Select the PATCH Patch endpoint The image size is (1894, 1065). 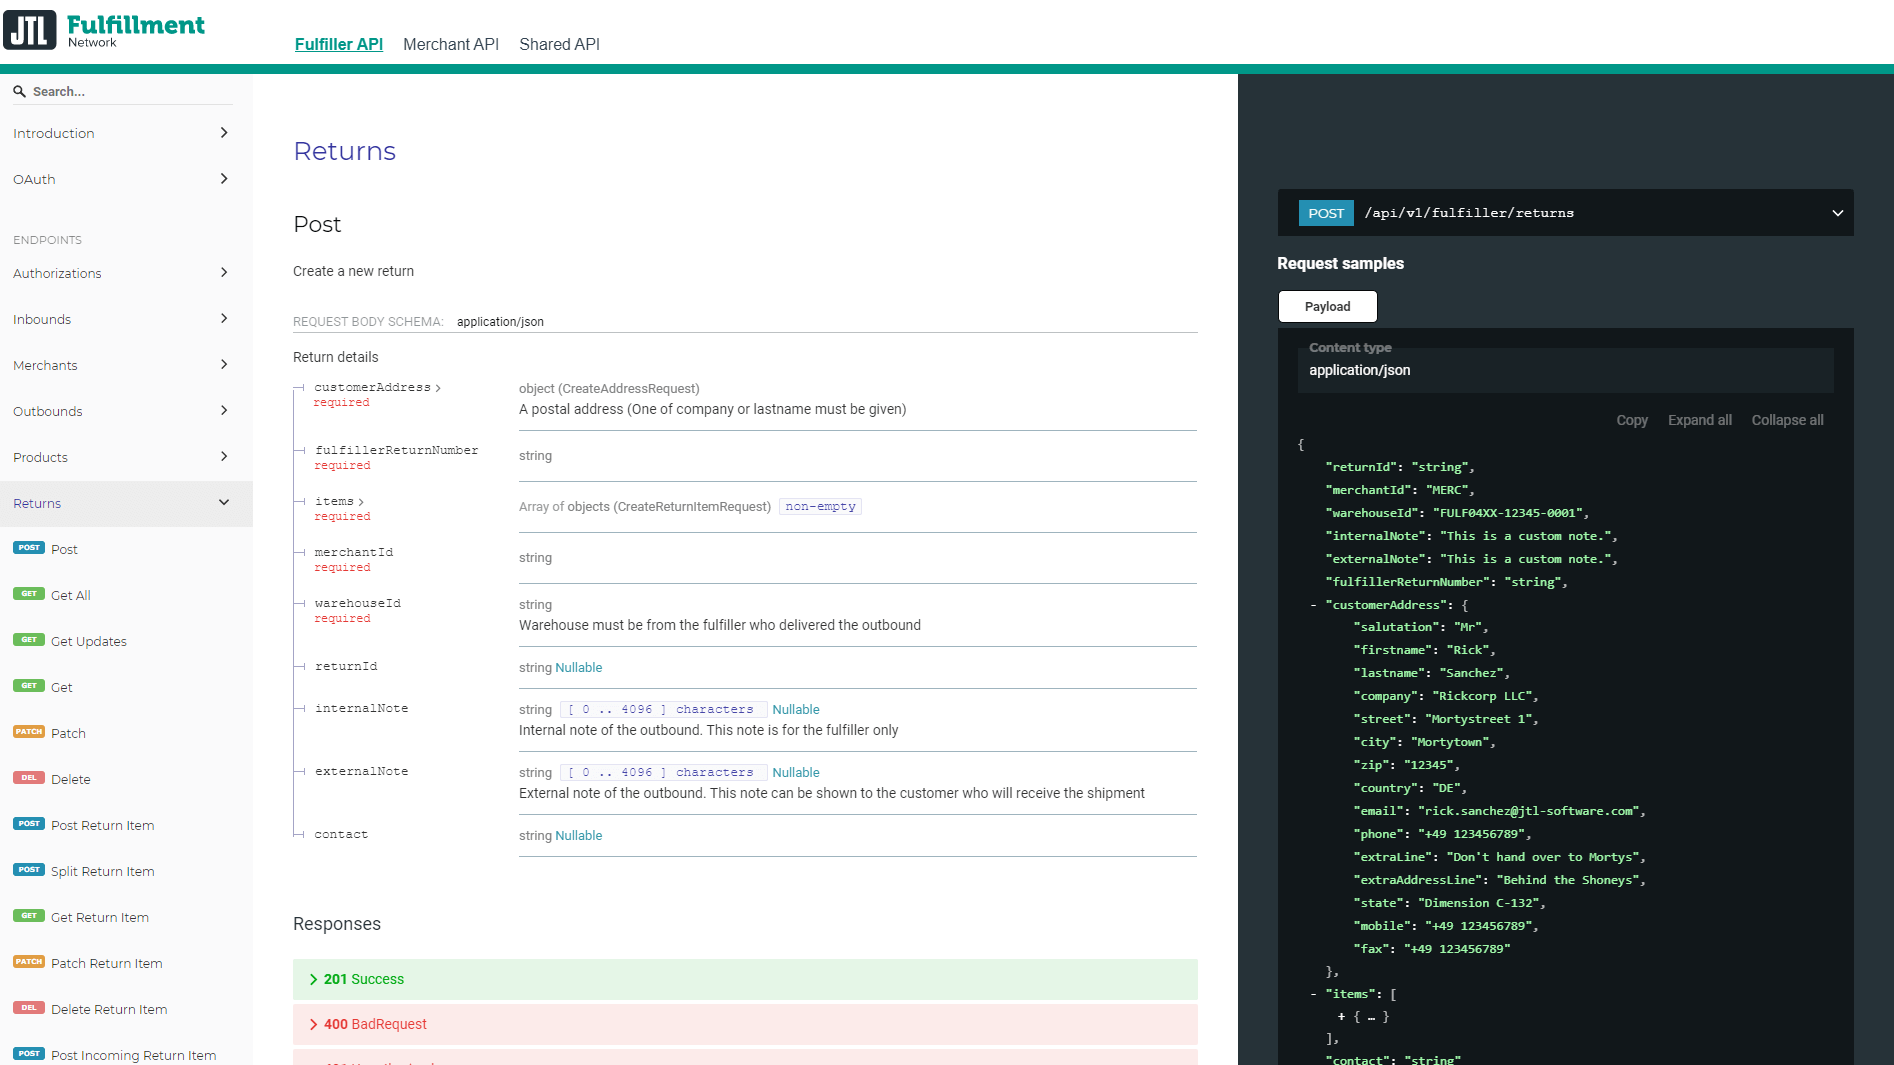68,733
